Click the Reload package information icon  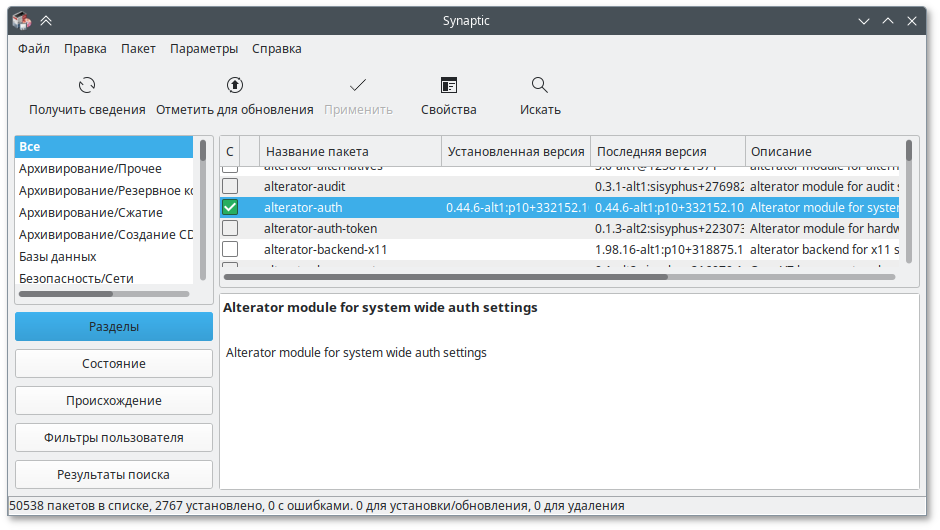click(87, 86)
